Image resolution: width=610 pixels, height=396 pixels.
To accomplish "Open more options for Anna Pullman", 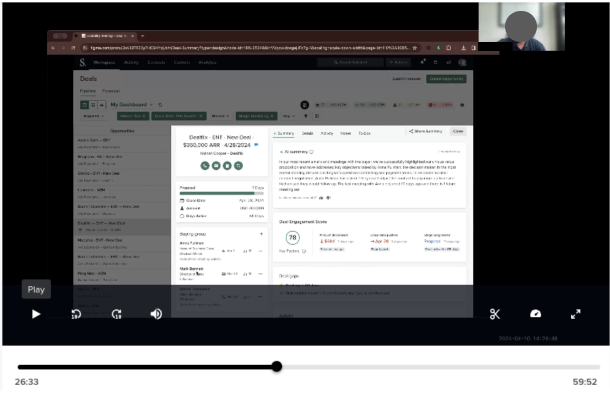I will pos(260,251).
